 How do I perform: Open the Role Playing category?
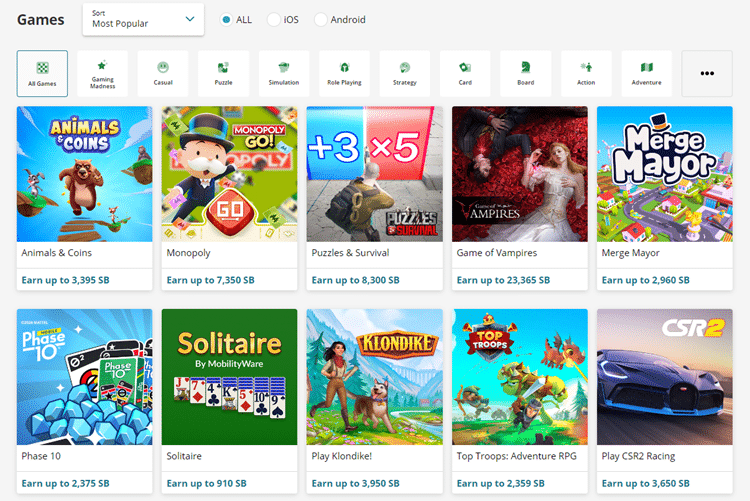click(344, 73)
